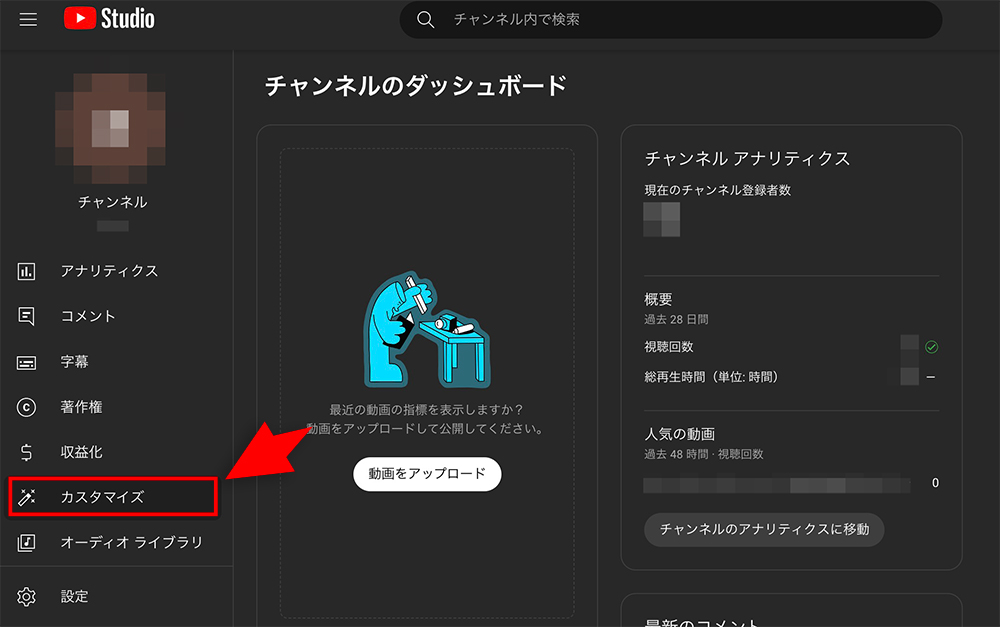Click the 過去 28 日間 text
Image resolution: width=1000 pixels, height=627 pixels.
(676, 319)
